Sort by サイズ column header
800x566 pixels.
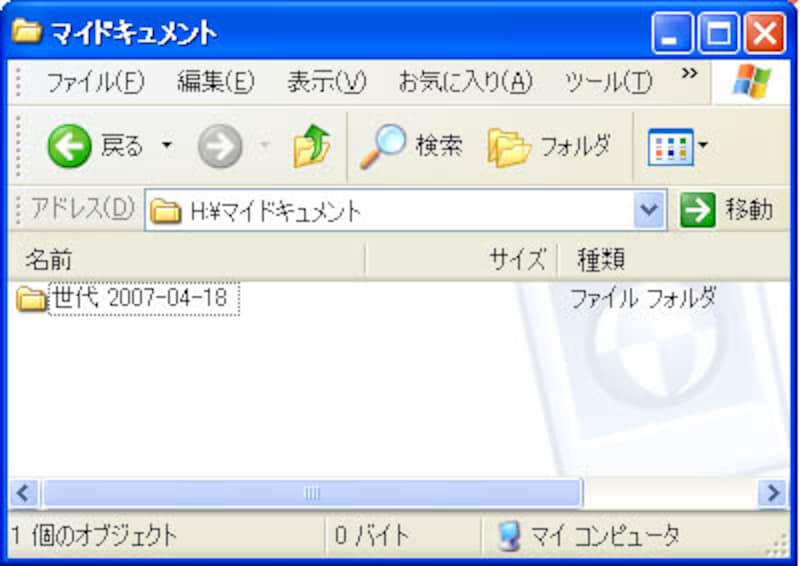point(461,259)
